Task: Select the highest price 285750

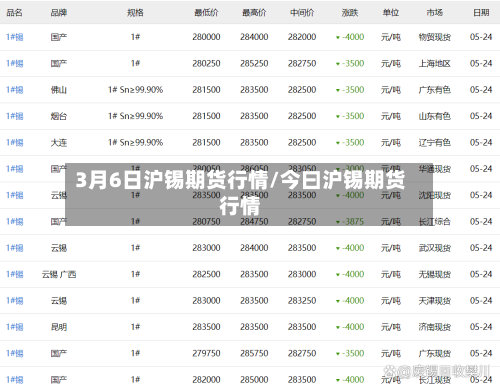Action: pos(254,353)
